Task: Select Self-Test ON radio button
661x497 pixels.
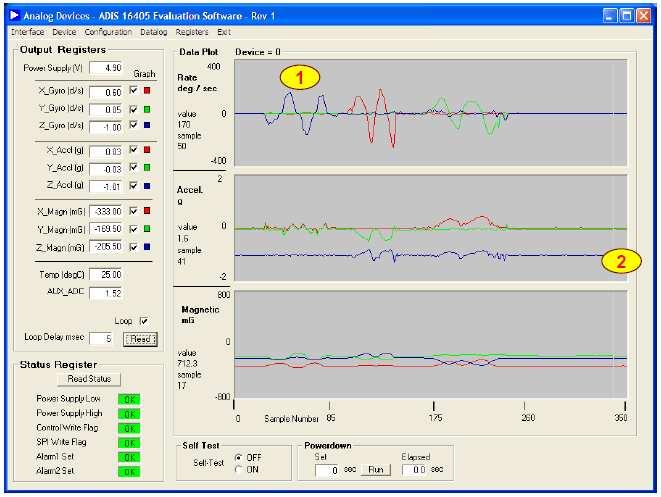Action: coord(239,469)
